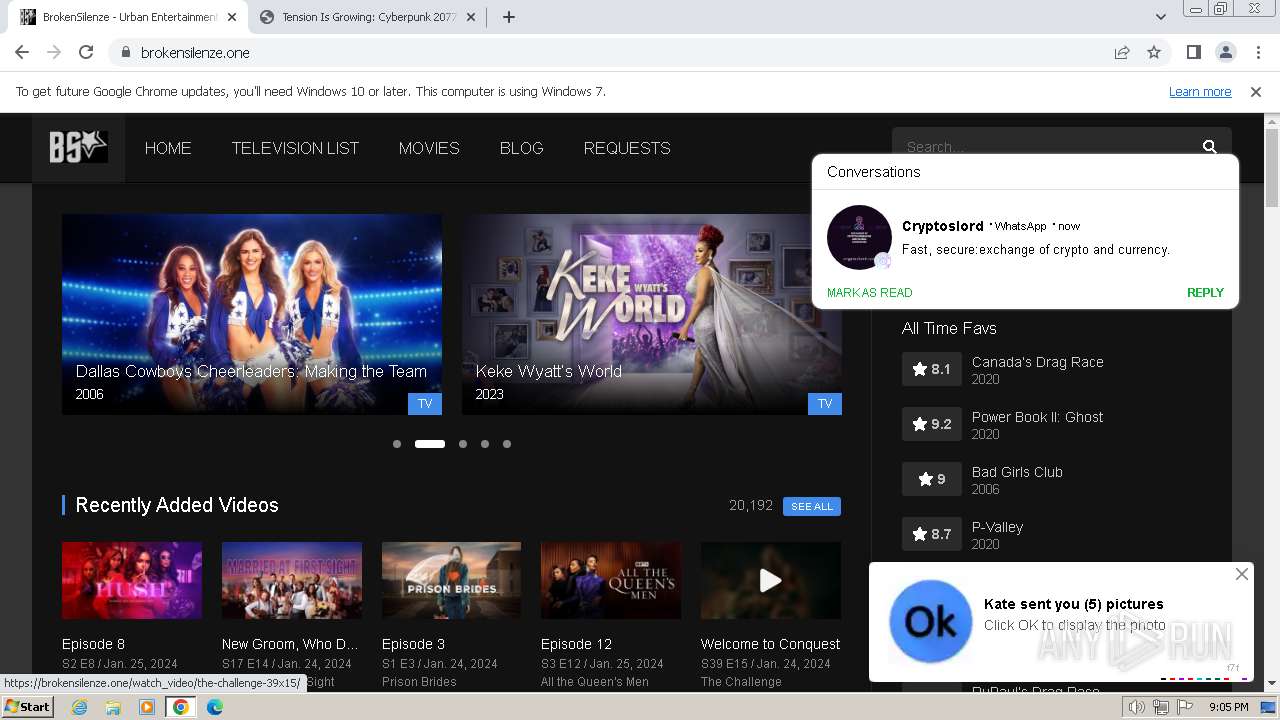Click the BS site logo

pos(78,148)
